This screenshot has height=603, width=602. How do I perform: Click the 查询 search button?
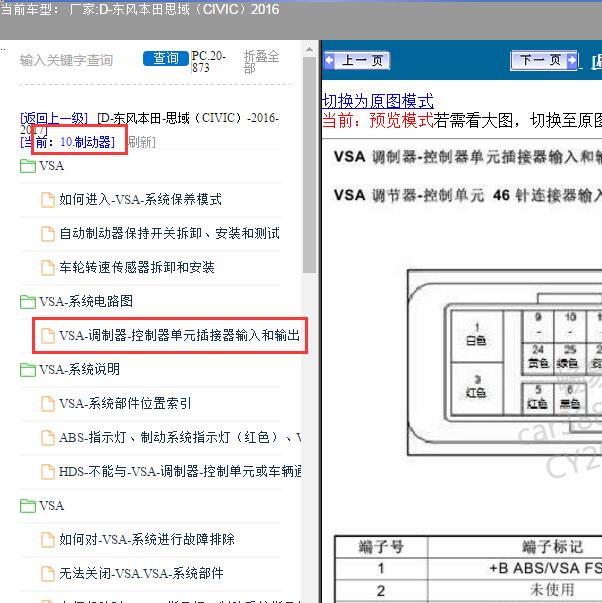[166, 59]
